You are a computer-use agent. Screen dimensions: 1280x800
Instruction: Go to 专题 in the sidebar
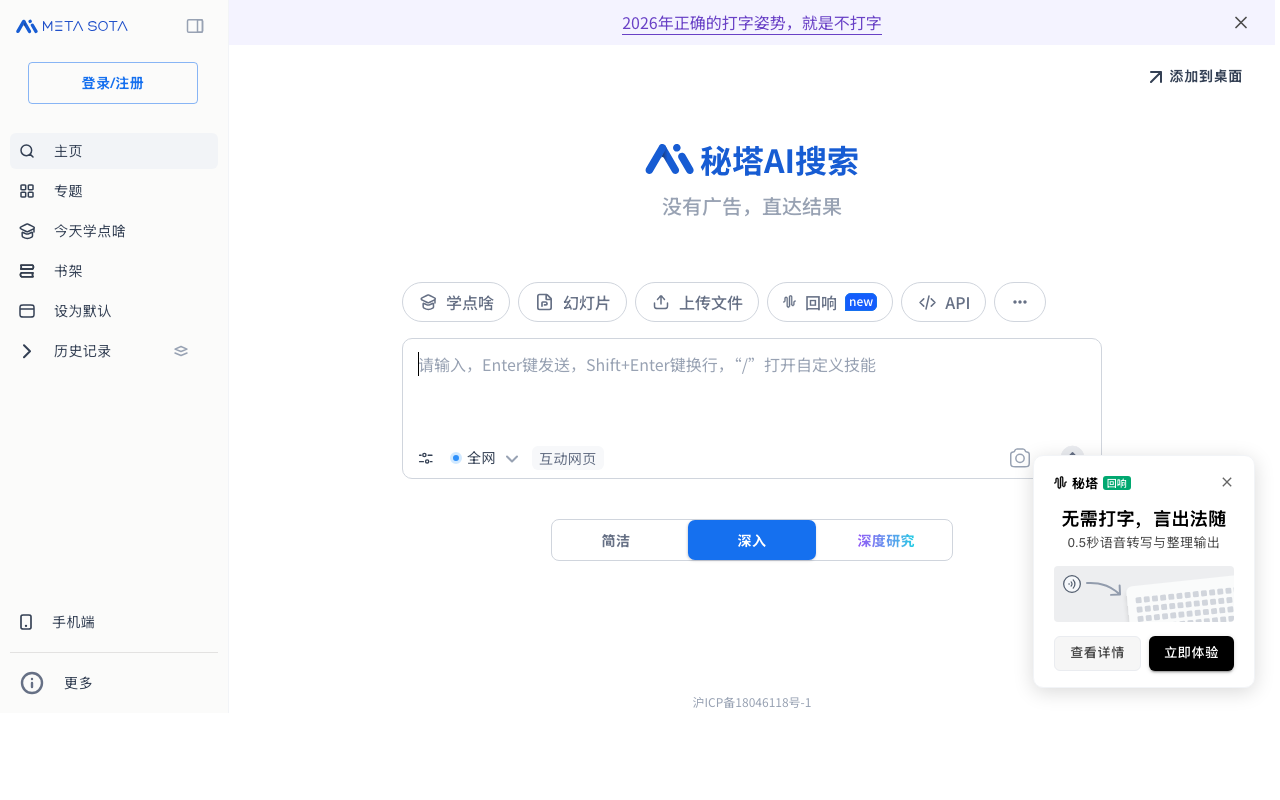68,191
